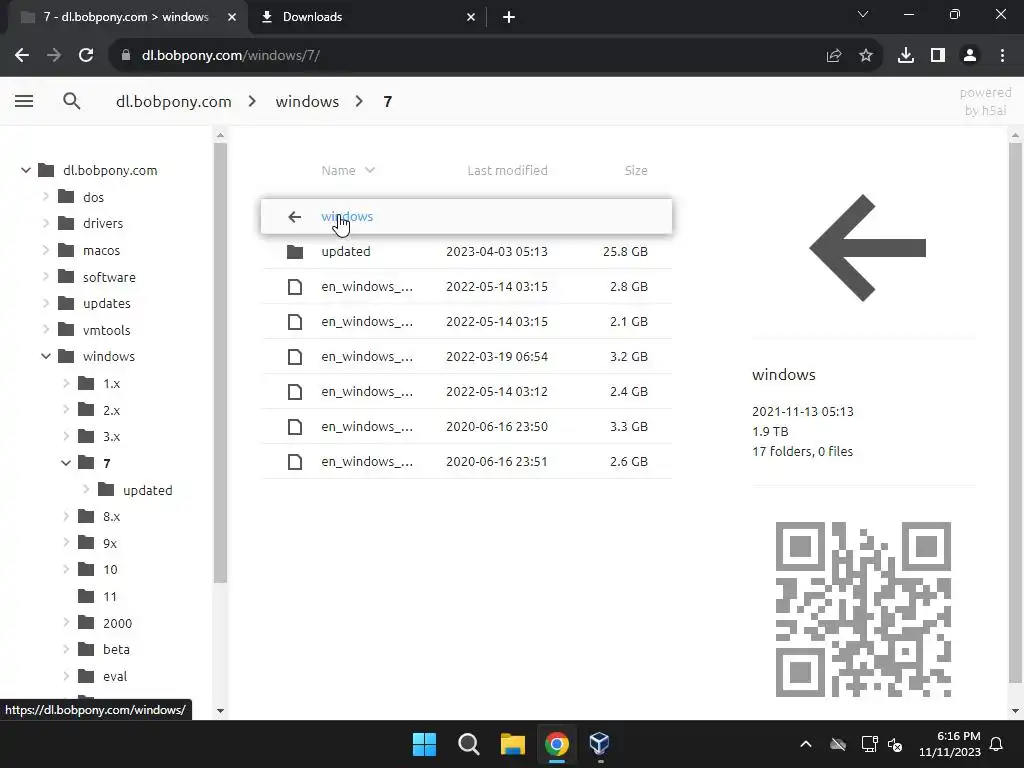Expand the drivers folder in tree

point(46,223)
